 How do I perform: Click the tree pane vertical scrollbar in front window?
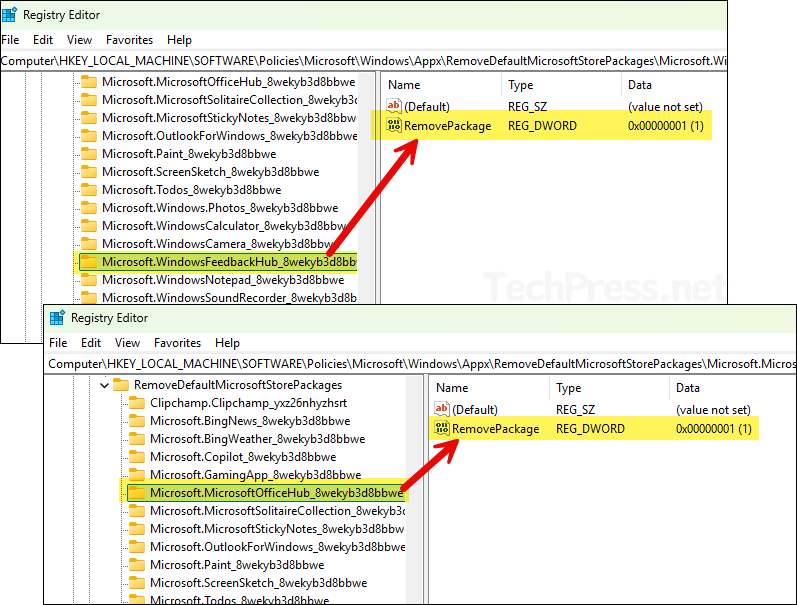[x=415, y=490]
